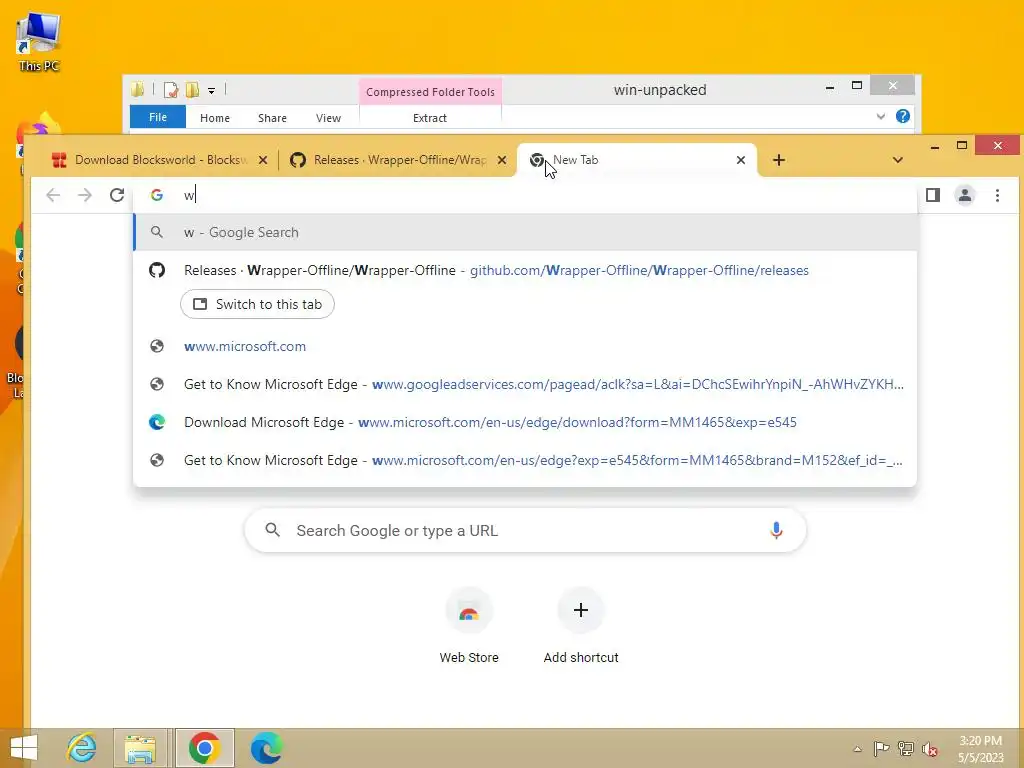Click magnifier icon in Google search box
1024x768 pixels.
pyautogui.click(x=273, y=530)
